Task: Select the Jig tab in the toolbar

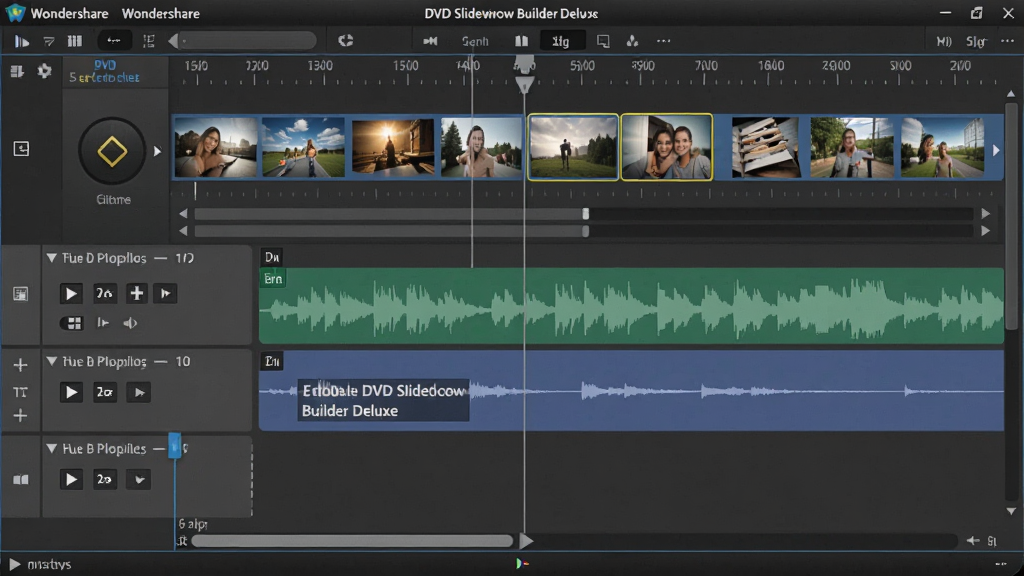Action: point(561,41)
